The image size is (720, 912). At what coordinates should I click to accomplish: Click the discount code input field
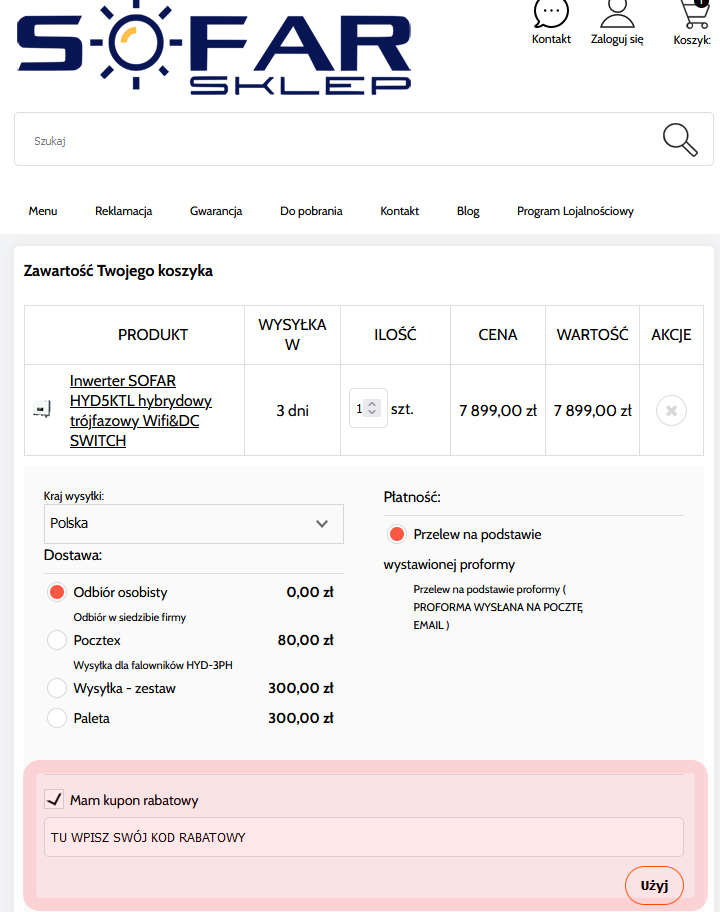coord(364,837)
